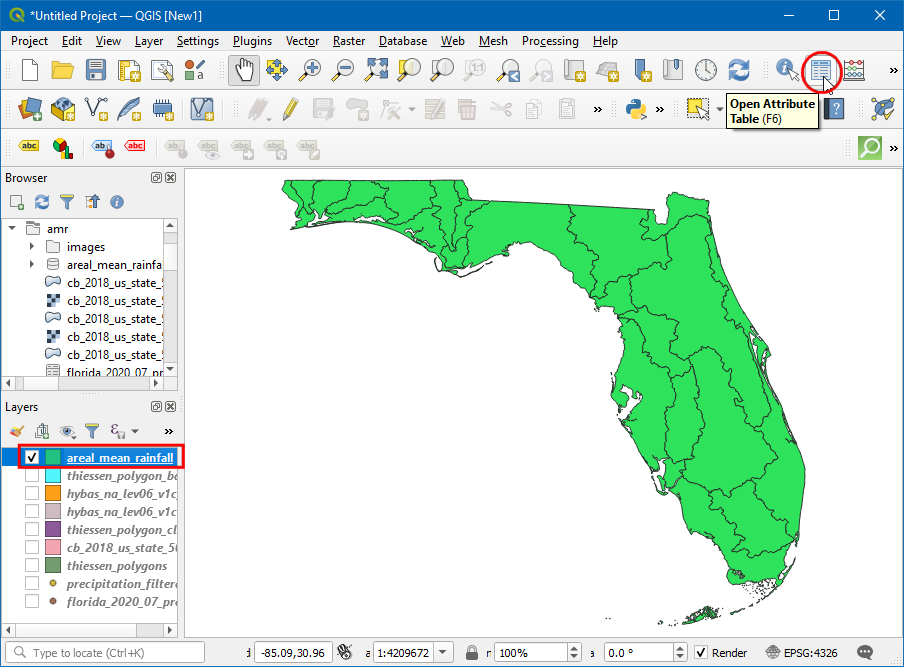The image size is (904, 667).
Task: Open the map scale dropdown
Action: pyautogui.click(x=443, y=653)
